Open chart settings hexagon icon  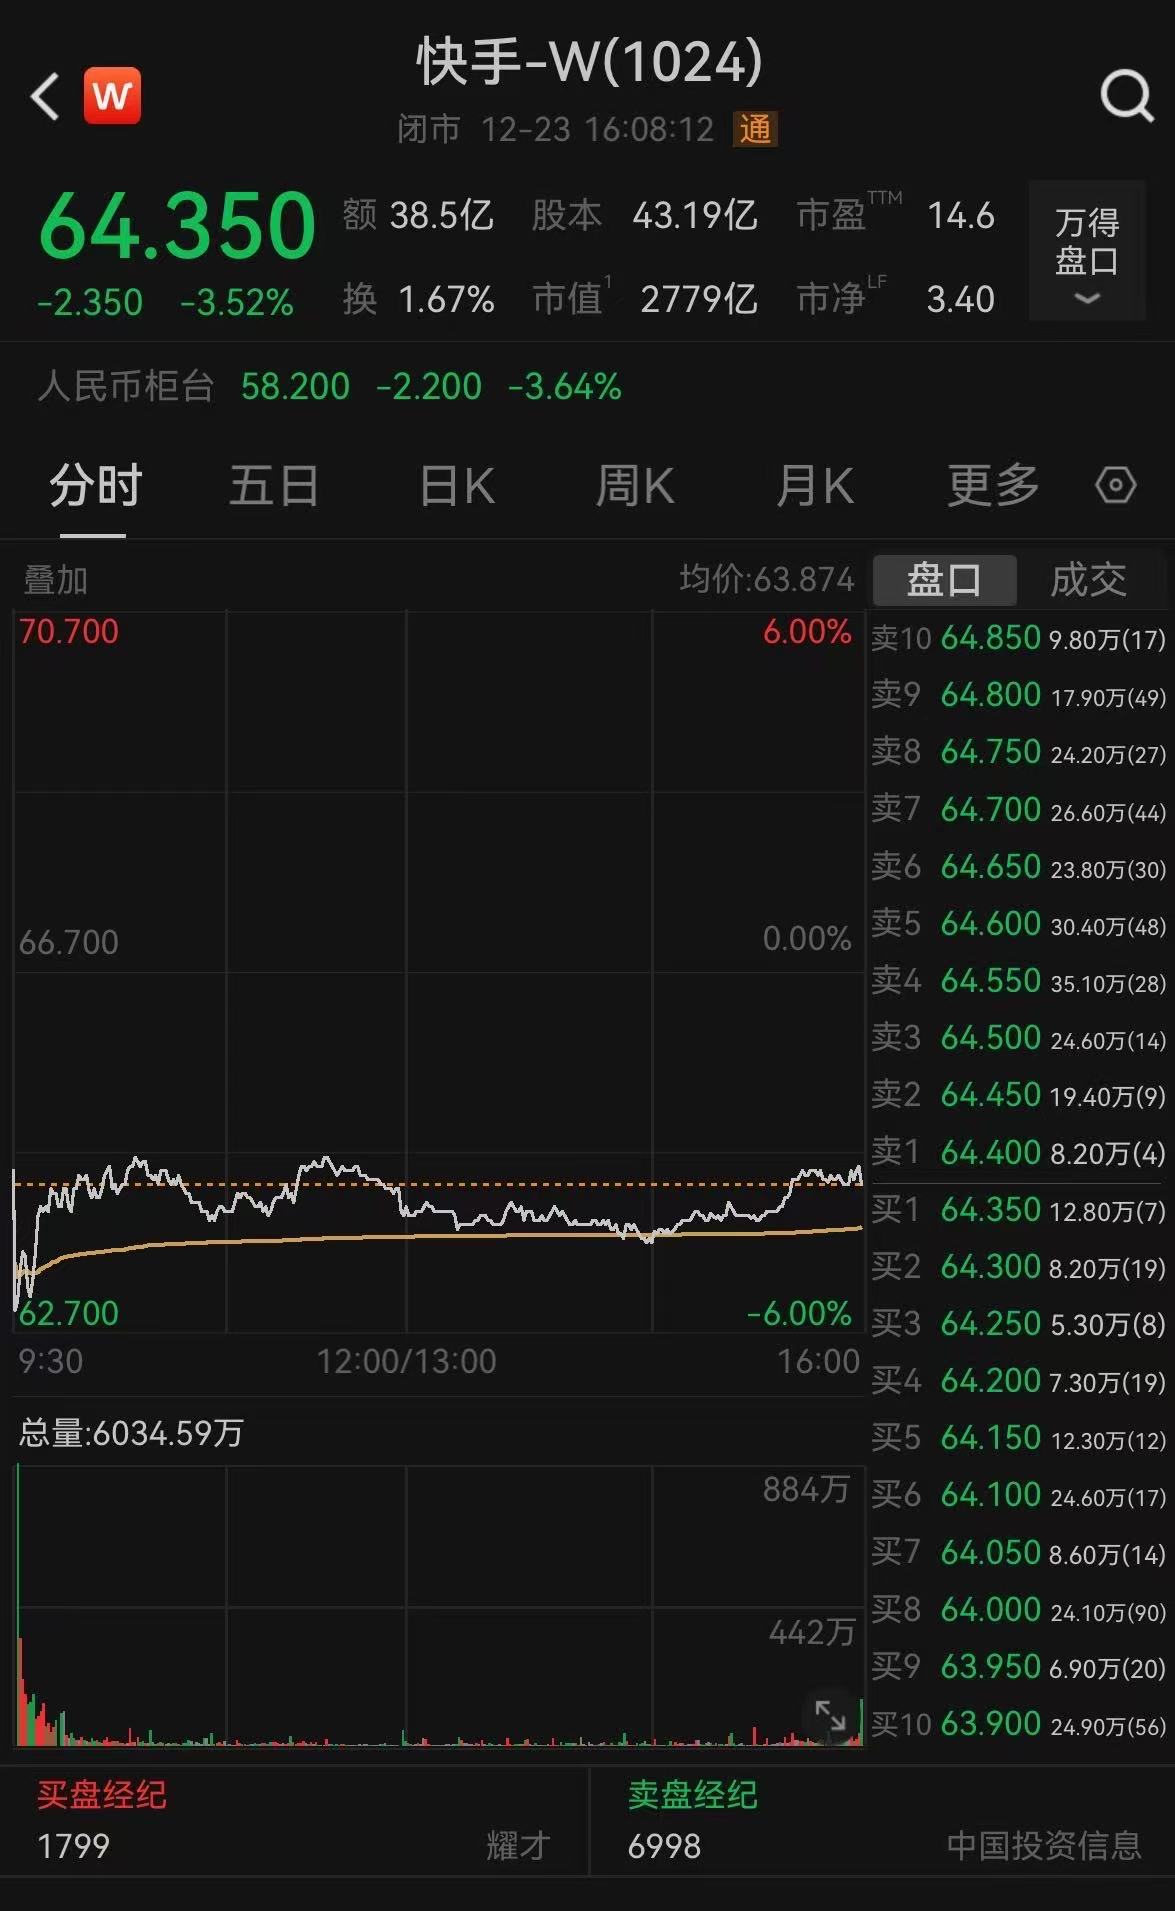click(x=1115, y=486)
